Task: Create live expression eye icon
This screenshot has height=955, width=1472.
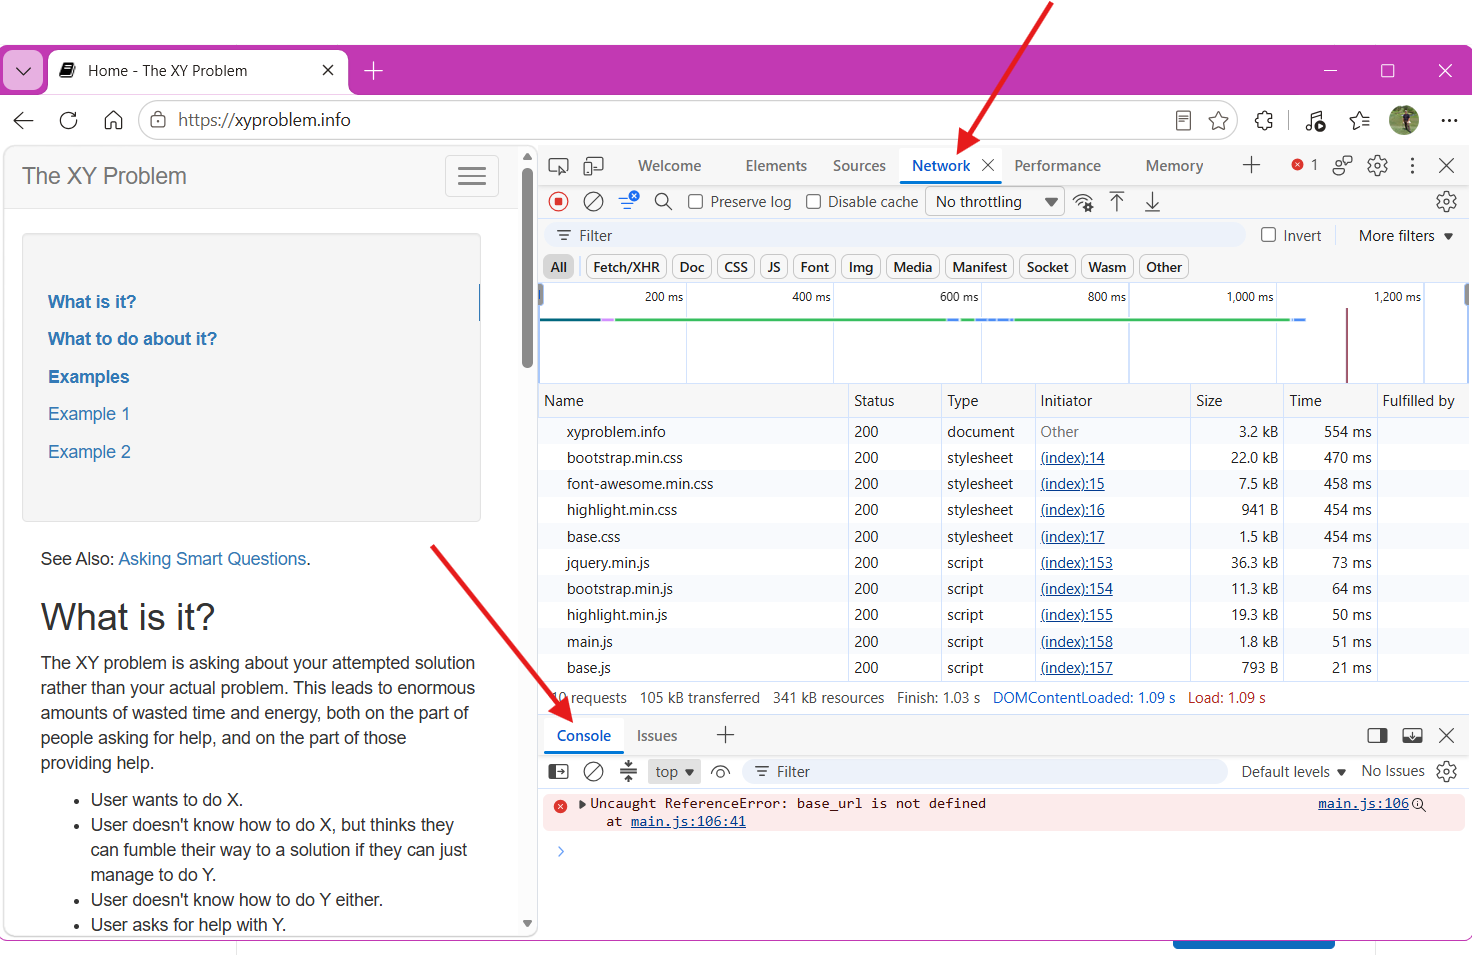Action: (x=720, y=772)
